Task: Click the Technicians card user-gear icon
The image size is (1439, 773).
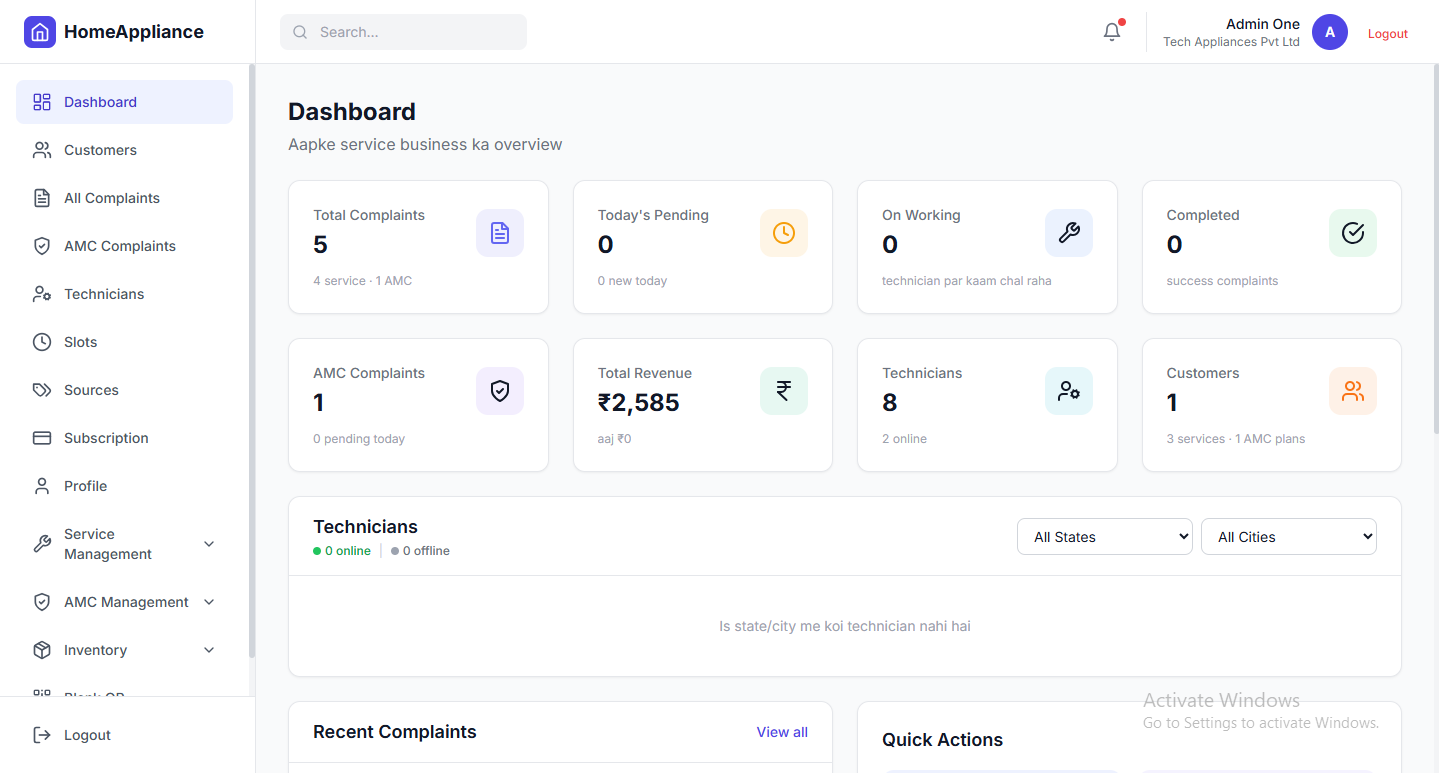Action: click(1069, 391)
